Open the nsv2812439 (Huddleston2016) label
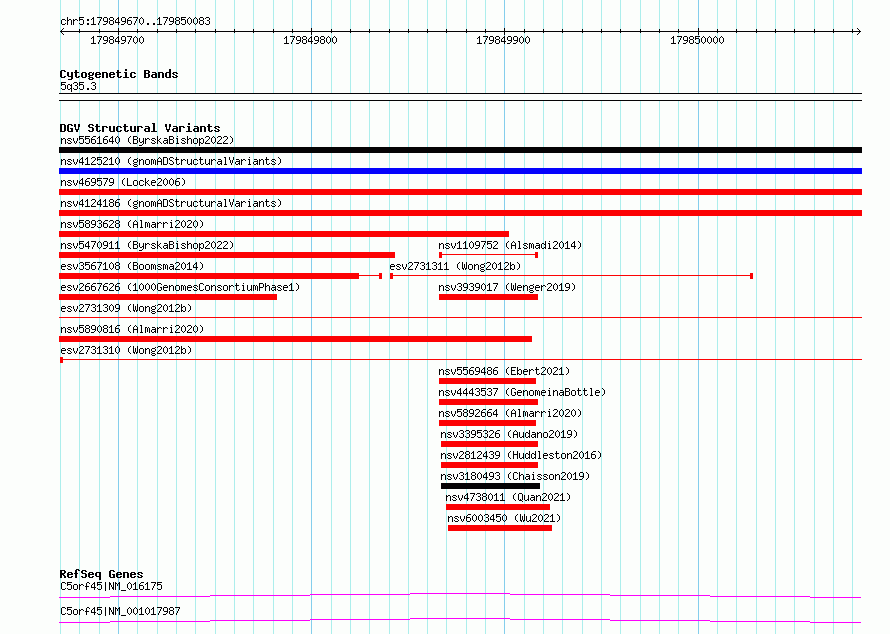 pos(521,455)
